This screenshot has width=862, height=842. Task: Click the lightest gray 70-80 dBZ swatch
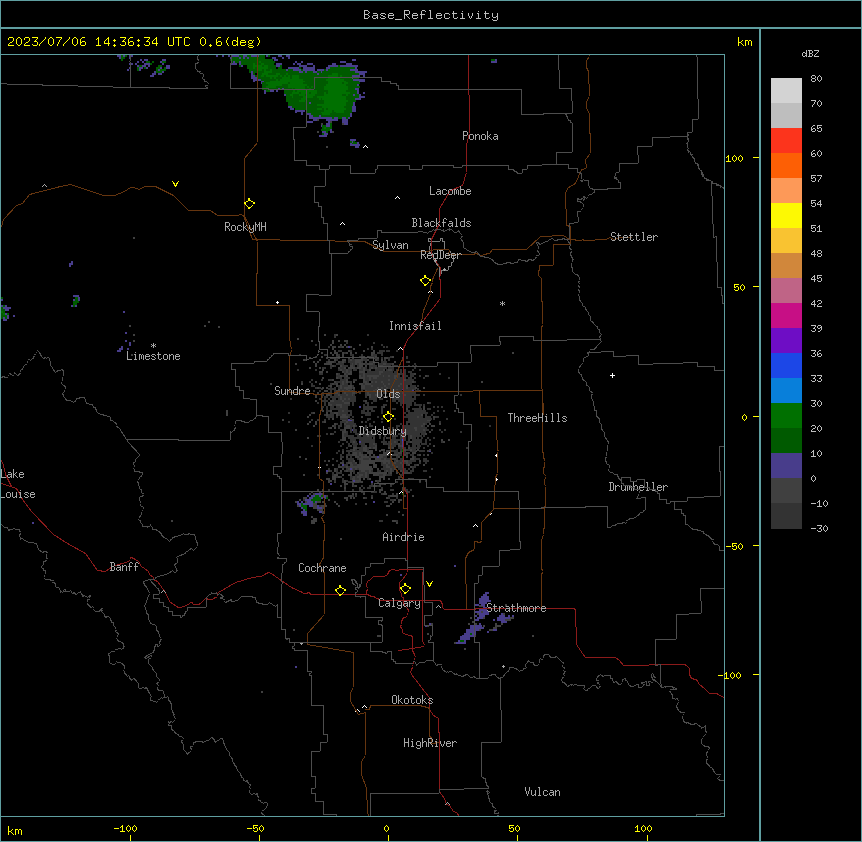(x=786, y=91)
